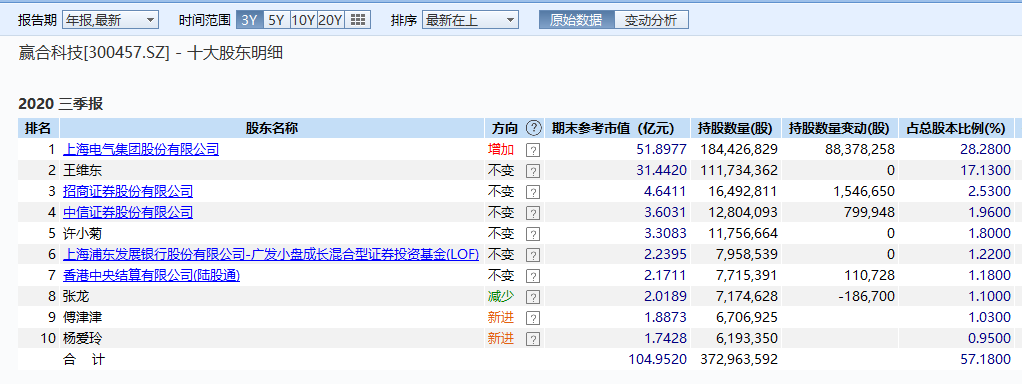1022x384 pixels.
Task: Click the 2020 三季报 section heading
Action: click(x=61, y=104)
